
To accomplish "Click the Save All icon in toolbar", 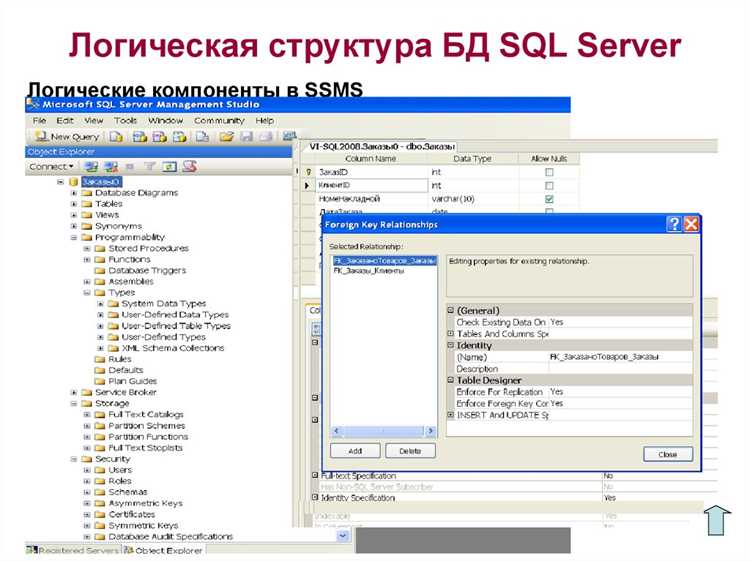I will click(x=266, y=137).
